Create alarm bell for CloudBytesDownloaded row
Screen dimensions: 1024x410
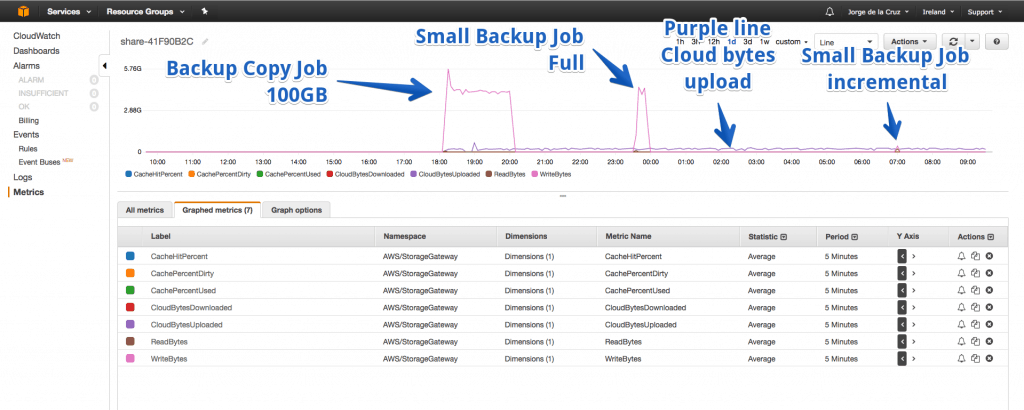click(x=961, y=308)
